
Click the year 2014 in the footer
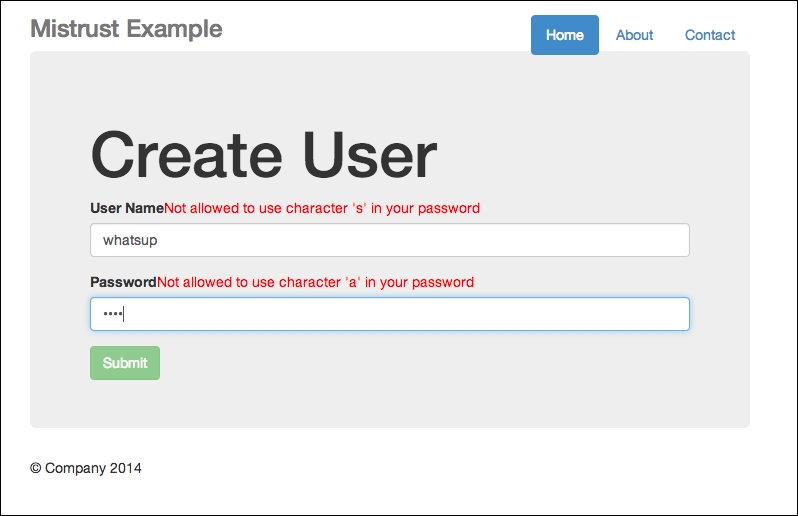pos(126,467)
